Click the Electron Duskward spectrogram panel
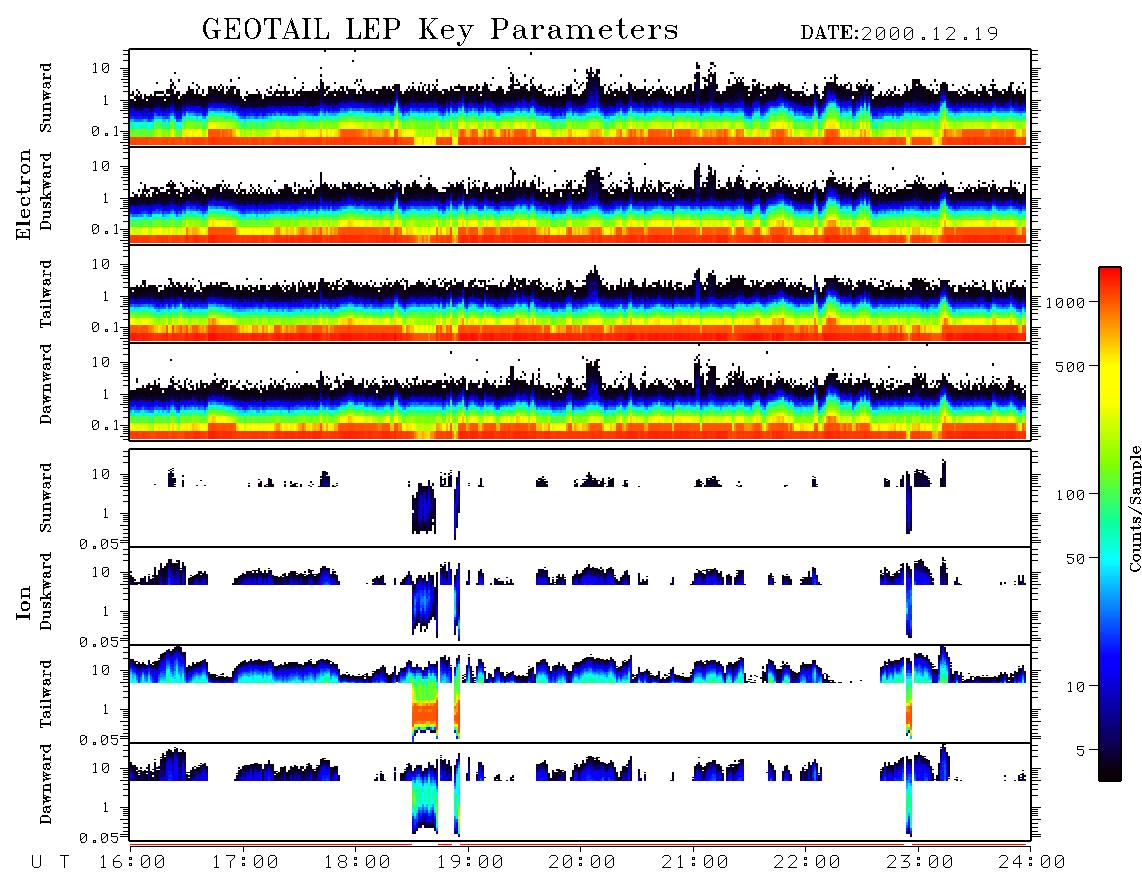This screenshot has width=1142, height=880. click(580, 195)
